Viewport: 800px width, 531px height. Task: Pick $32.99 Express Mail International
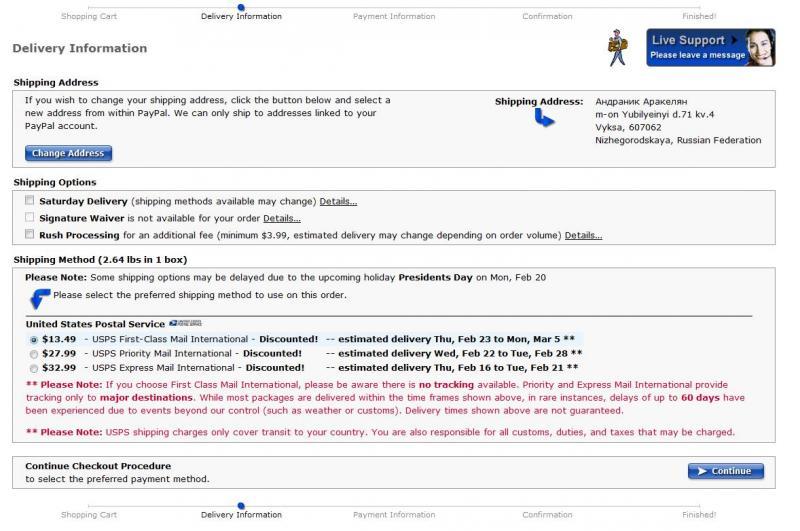[x=34, y=368]
